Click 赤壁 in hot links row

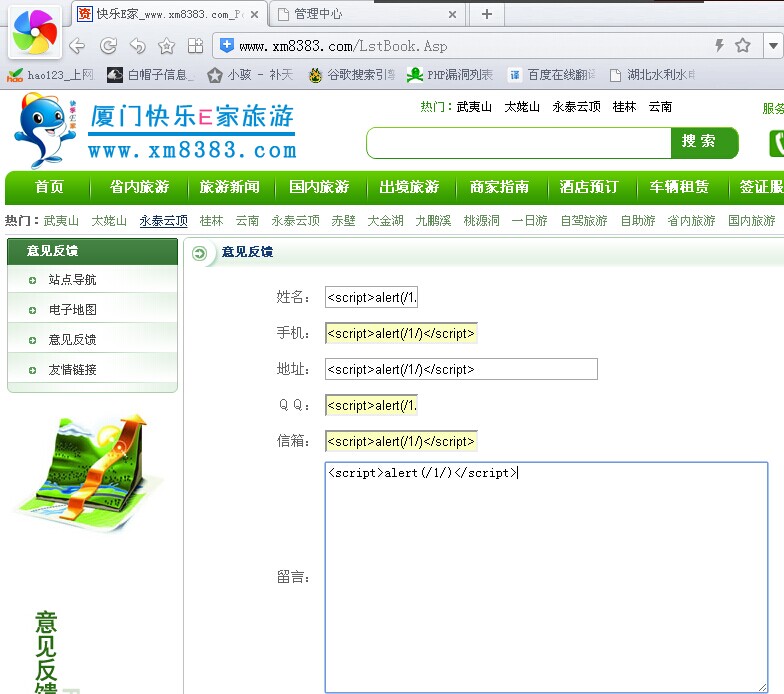tap(343, 220)
